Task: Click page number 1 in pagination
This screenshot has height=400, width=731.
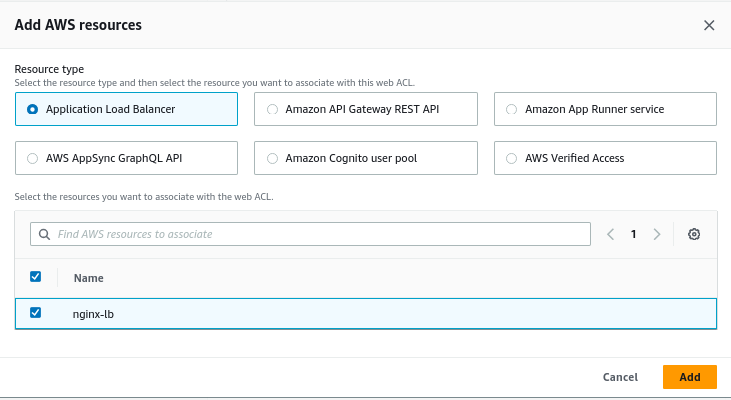Action: (x=633, y=234)
